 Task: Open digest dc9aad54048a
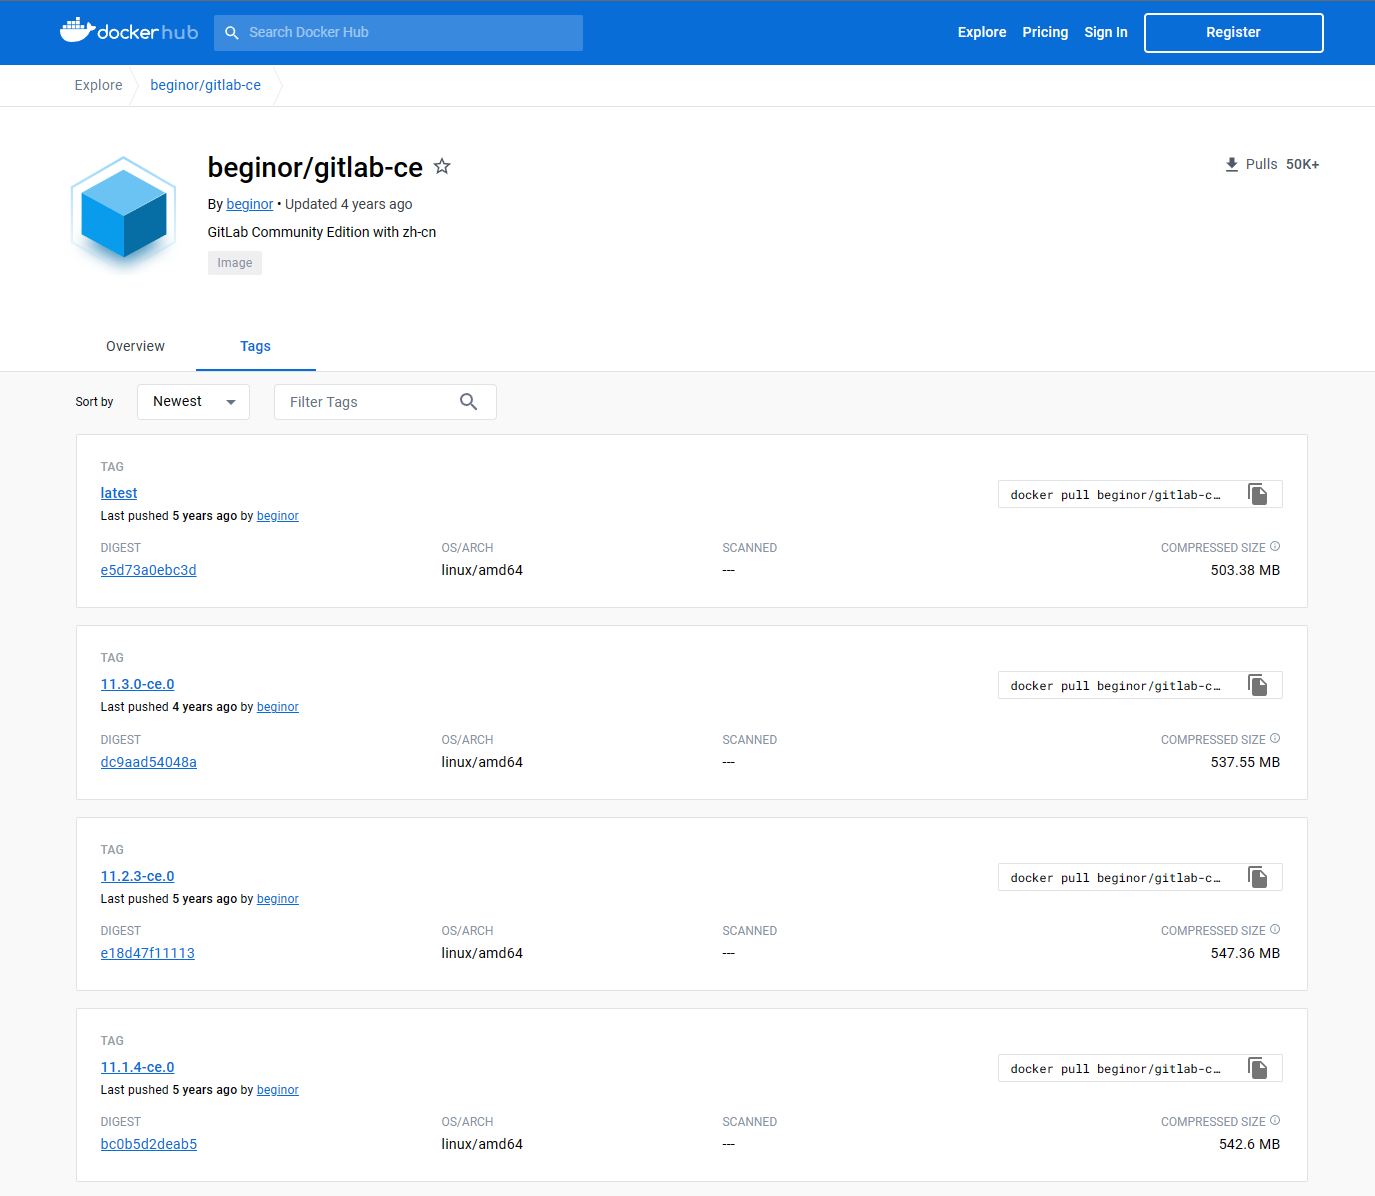[149, 762]
